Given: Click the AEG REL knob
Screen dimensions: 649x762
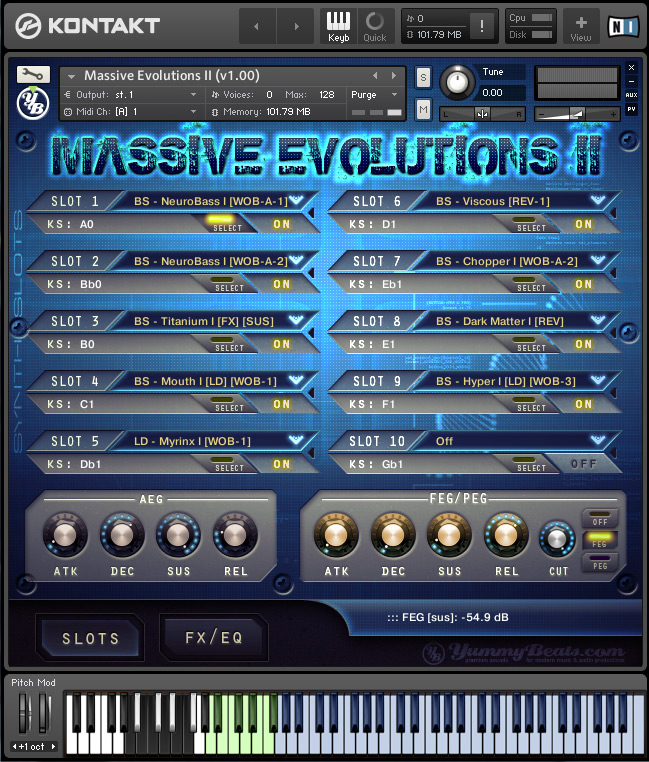Looking at the screenshot, I should (x=235, y=535).
